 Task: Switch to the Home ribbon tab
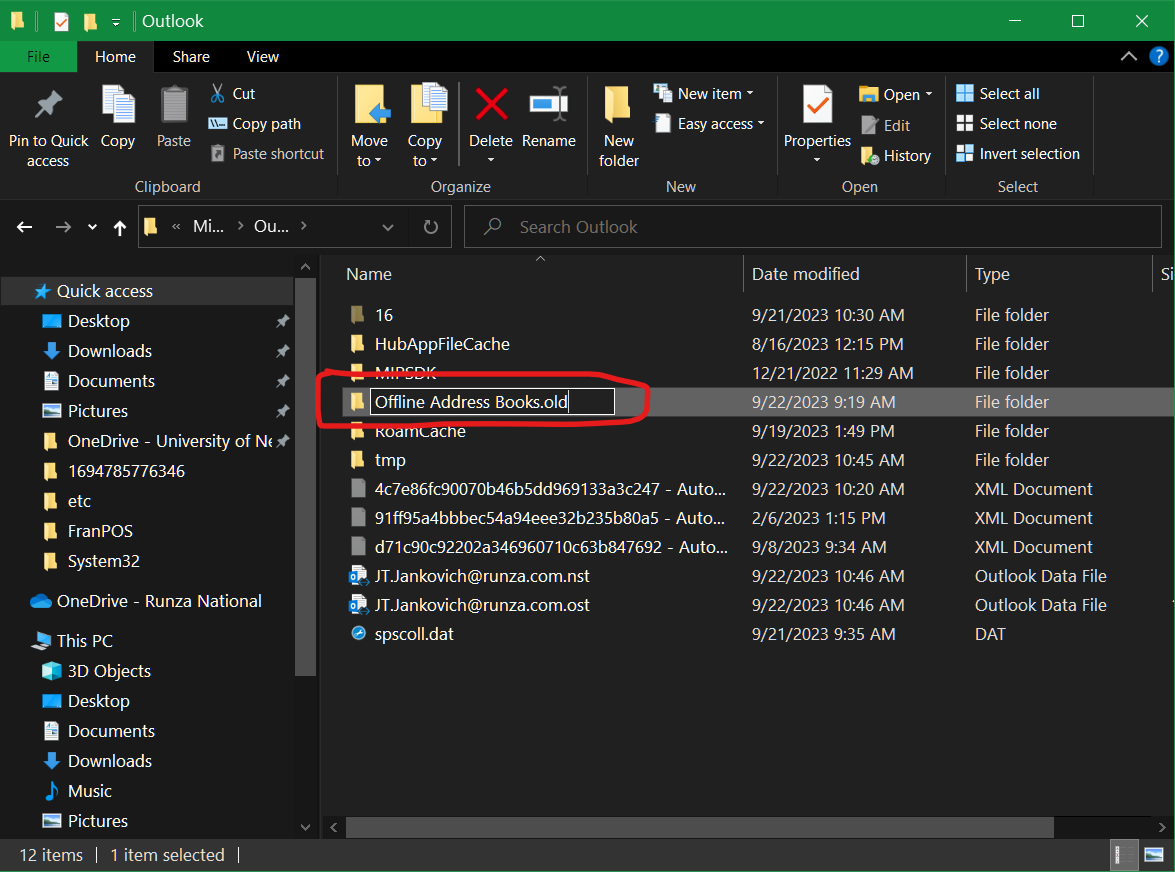(115, 57)
